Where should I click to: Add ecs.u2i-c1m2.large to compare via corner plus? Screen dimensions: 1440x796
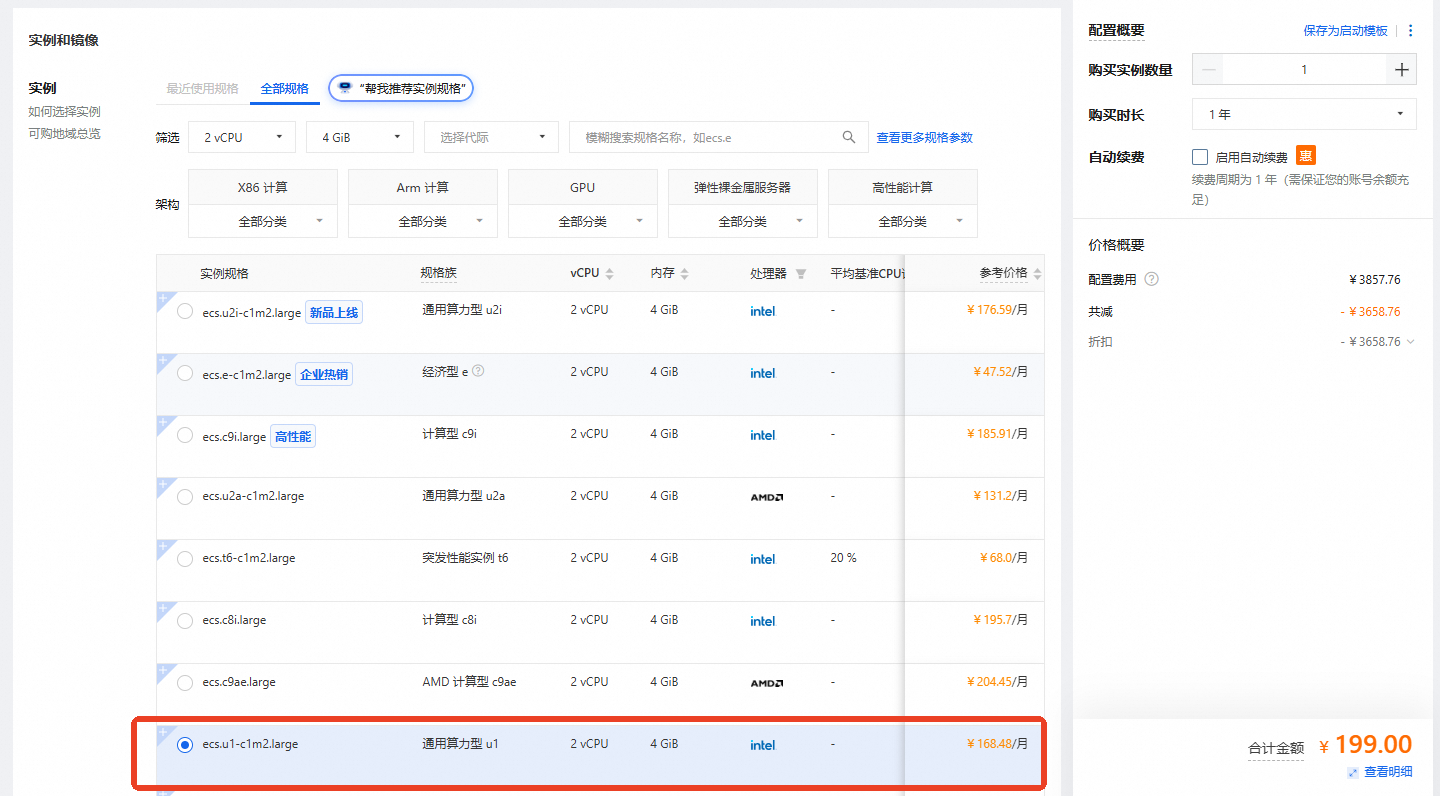pyautogui.click(x=163, y=299)
